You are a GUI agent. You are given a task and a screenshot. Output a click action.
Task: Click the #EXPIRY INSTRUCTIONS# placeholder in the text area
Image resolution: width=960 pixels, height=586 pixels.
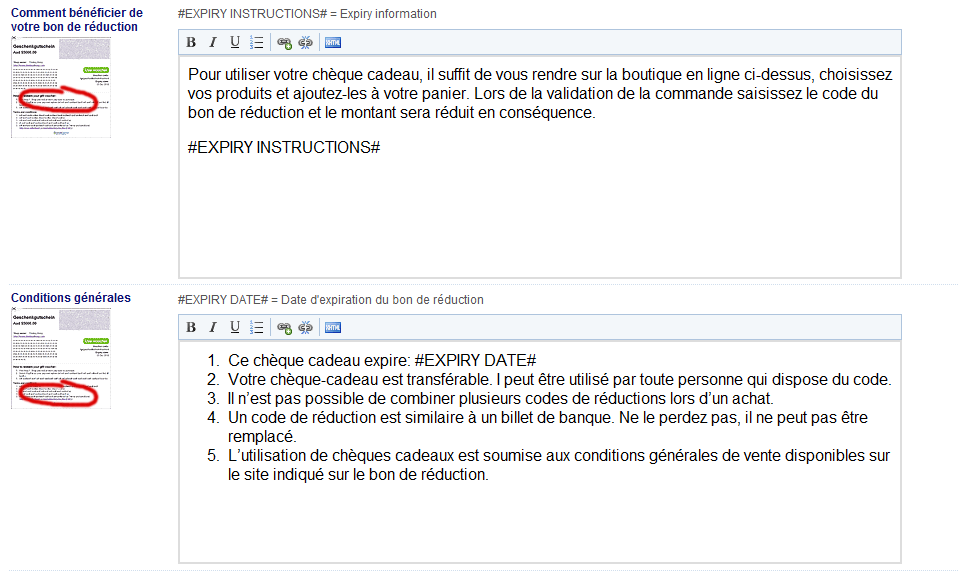point(284,147)
